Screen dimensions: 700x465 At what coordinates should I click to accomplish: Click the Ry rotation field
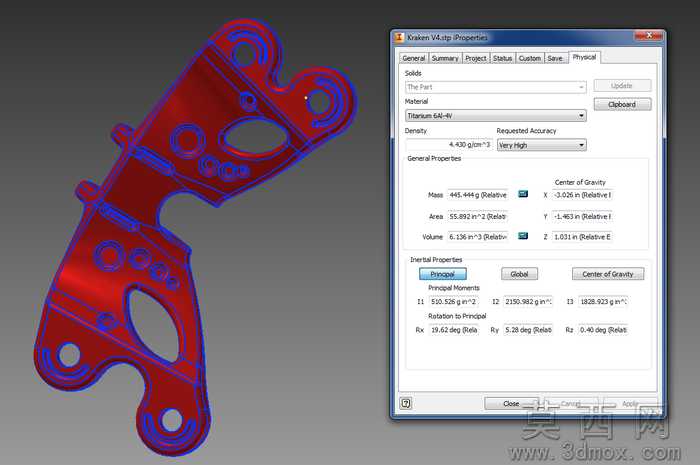[529, 330]
